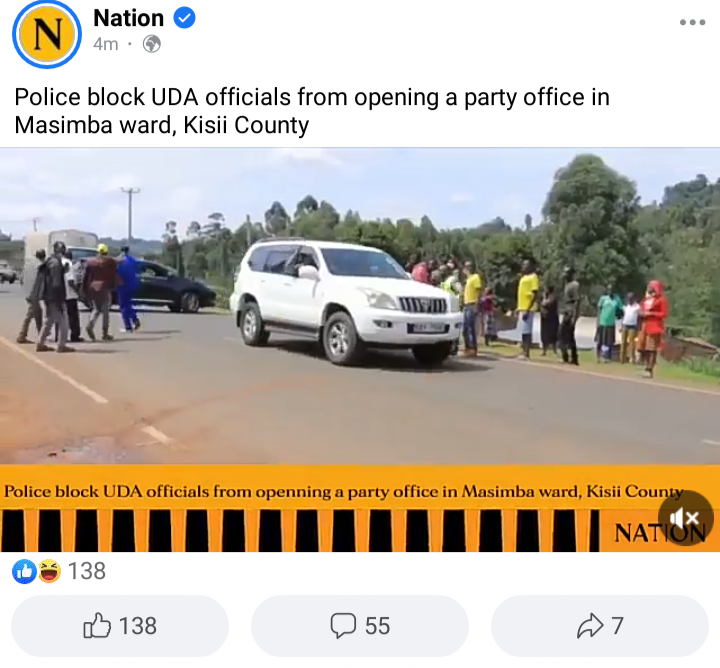Play the video of the white SUV

[360, 305]
